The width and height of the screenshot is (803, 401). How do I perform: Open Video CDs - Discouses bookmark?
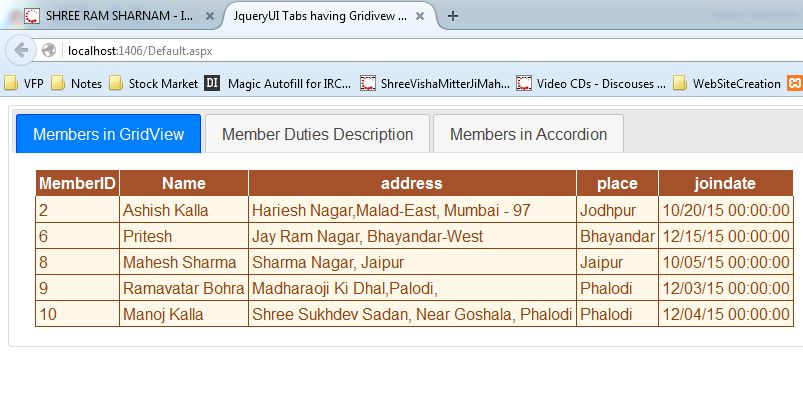coord(592,84)
